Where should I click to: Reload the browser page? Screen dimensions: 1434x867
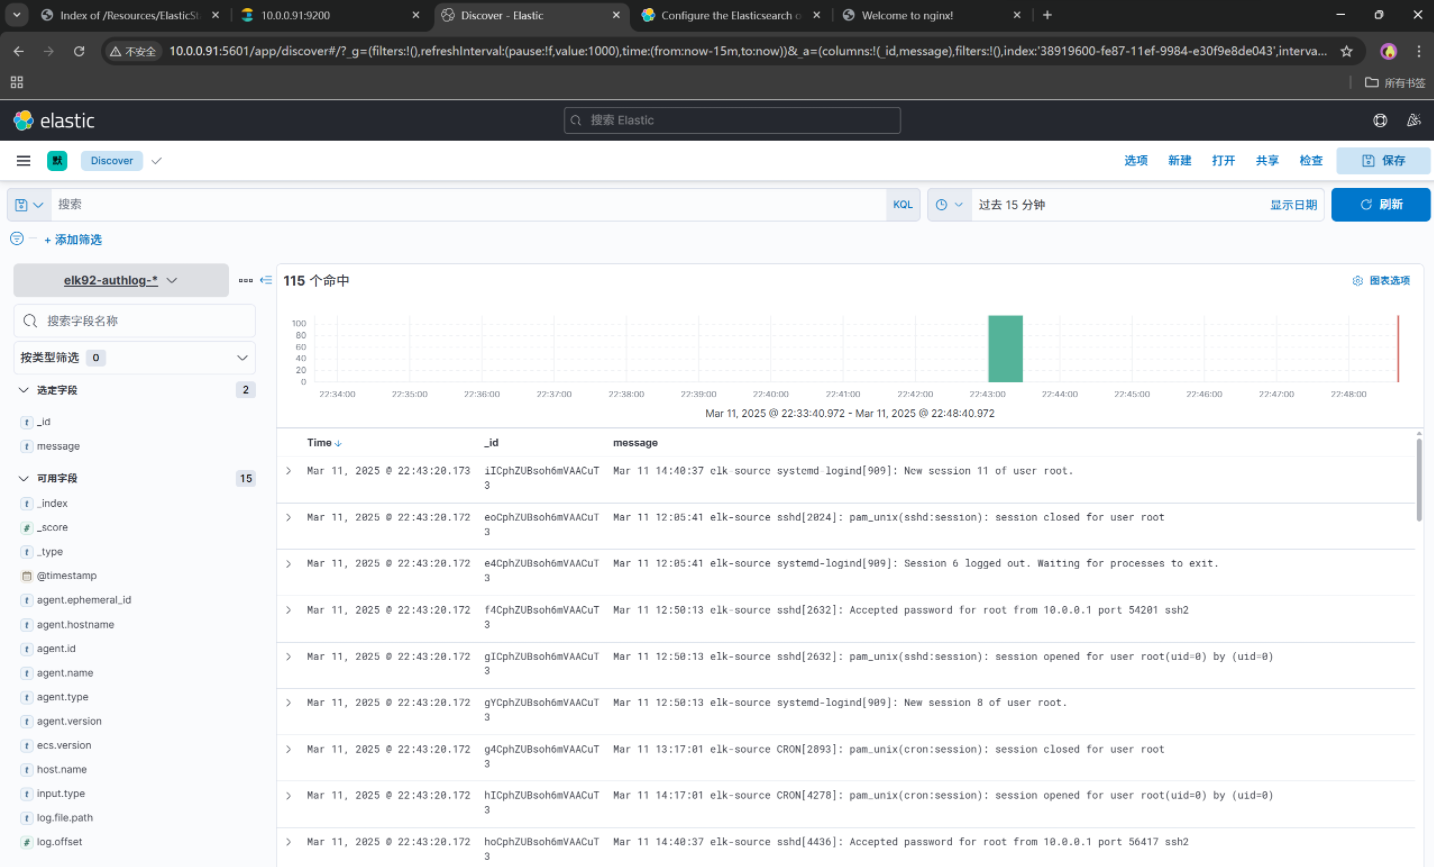click(79, 51)
